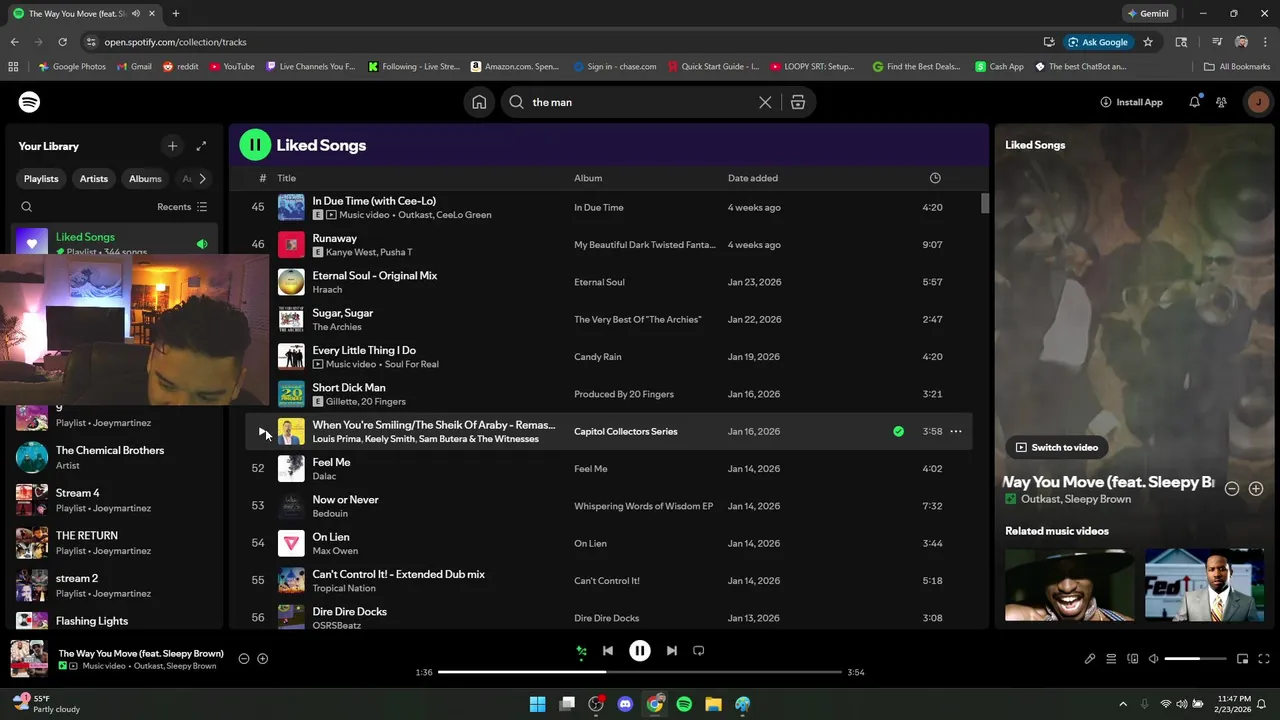Open the Browse icon next to search
The image size is (1280, 720).
coord(798,102)
